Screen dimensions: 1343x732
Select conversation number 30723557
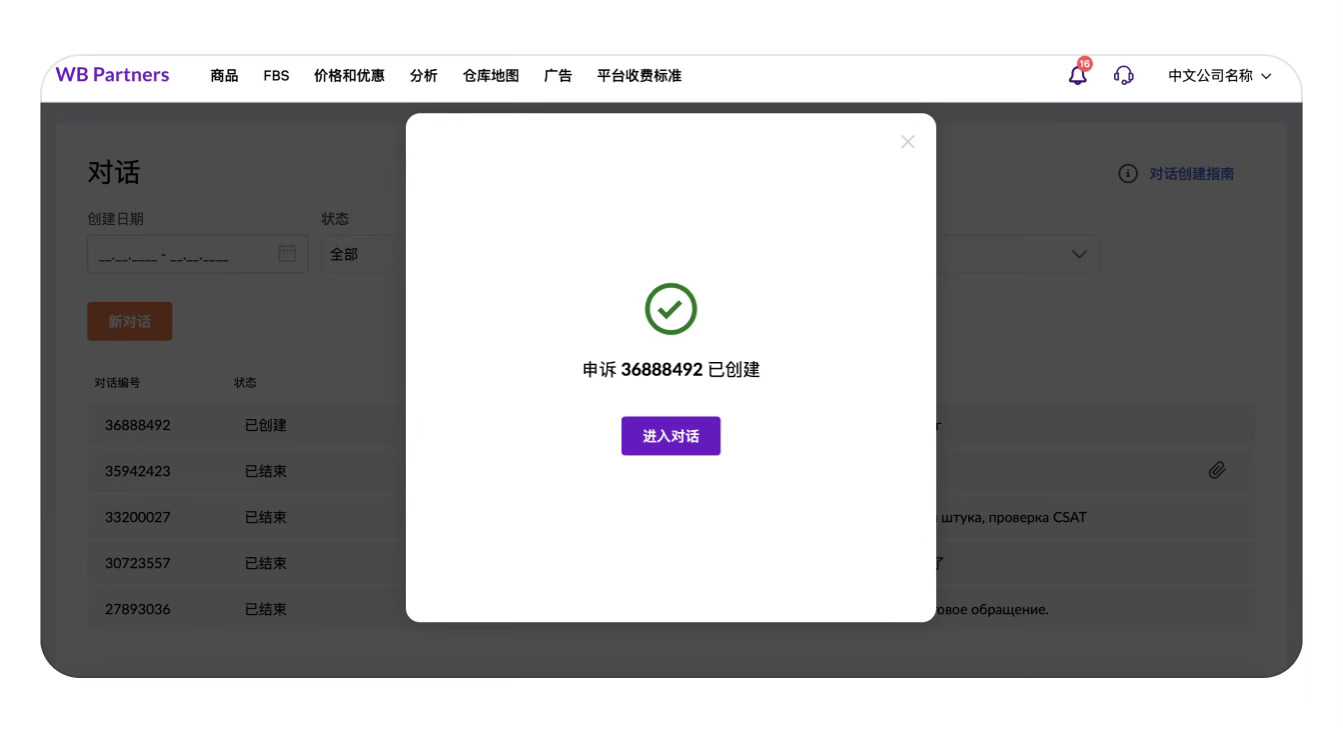138,563
